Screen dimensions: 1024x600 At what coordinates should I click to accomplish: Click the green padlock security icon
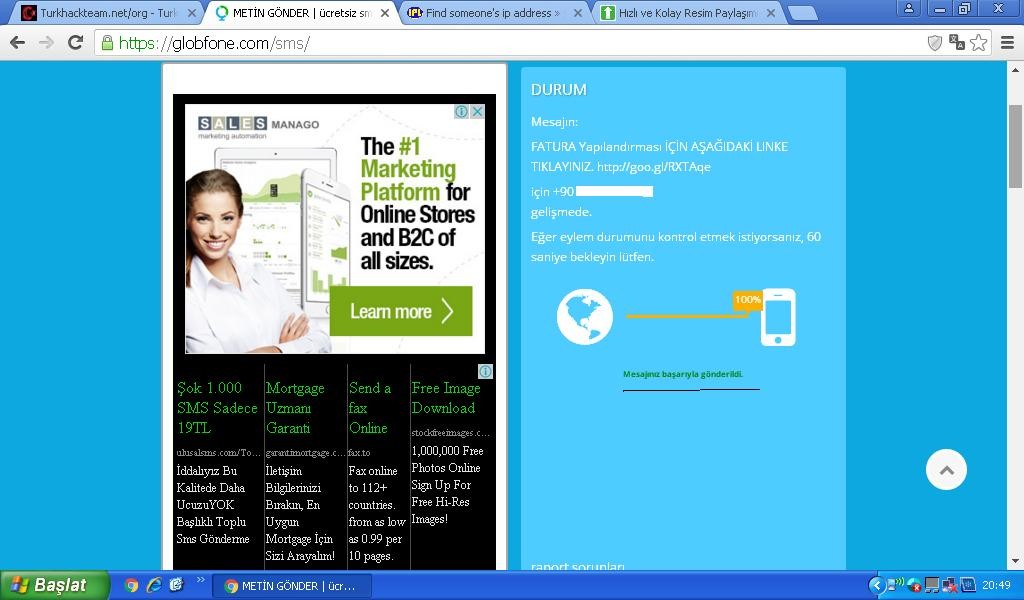(x=107, y=43)
